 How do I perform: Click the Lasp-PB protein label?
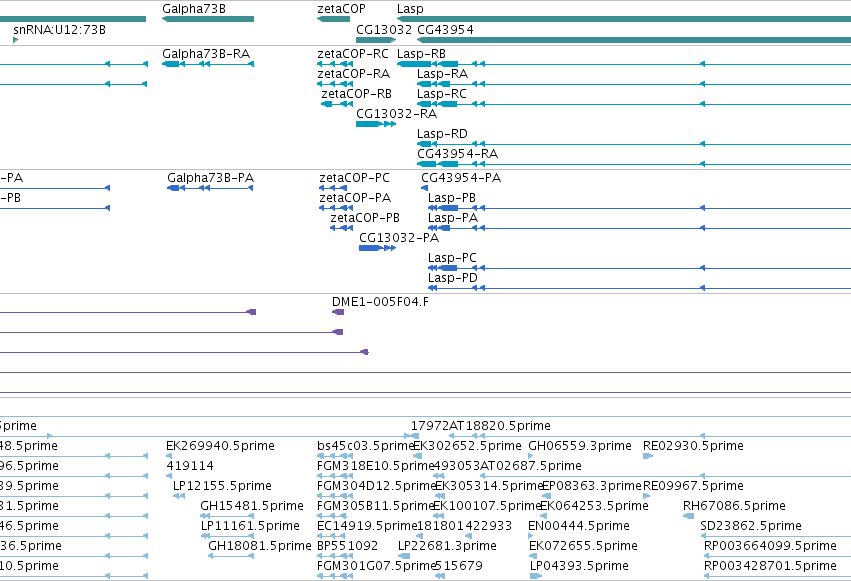pos(452,198)
